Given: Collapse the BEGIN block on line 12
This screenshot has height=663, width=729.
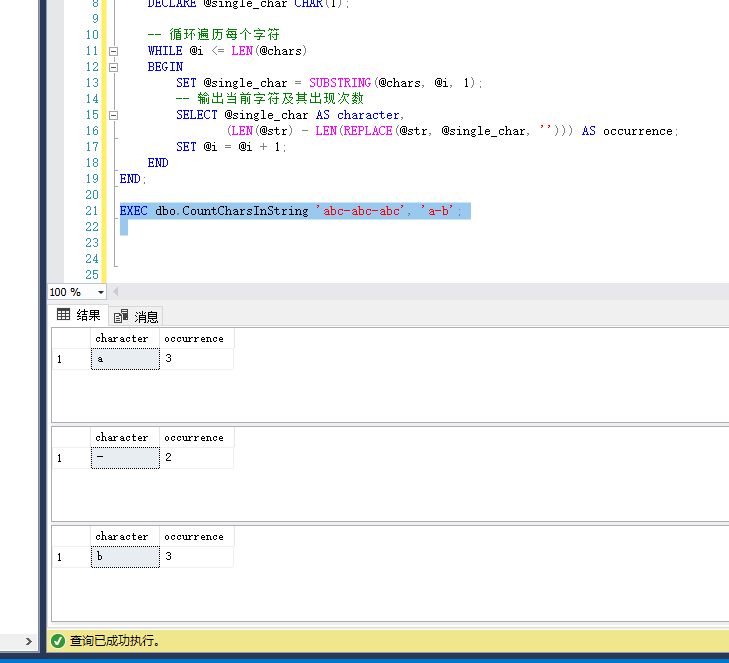Looking at the screenshot, I should (x=114, y=67).
